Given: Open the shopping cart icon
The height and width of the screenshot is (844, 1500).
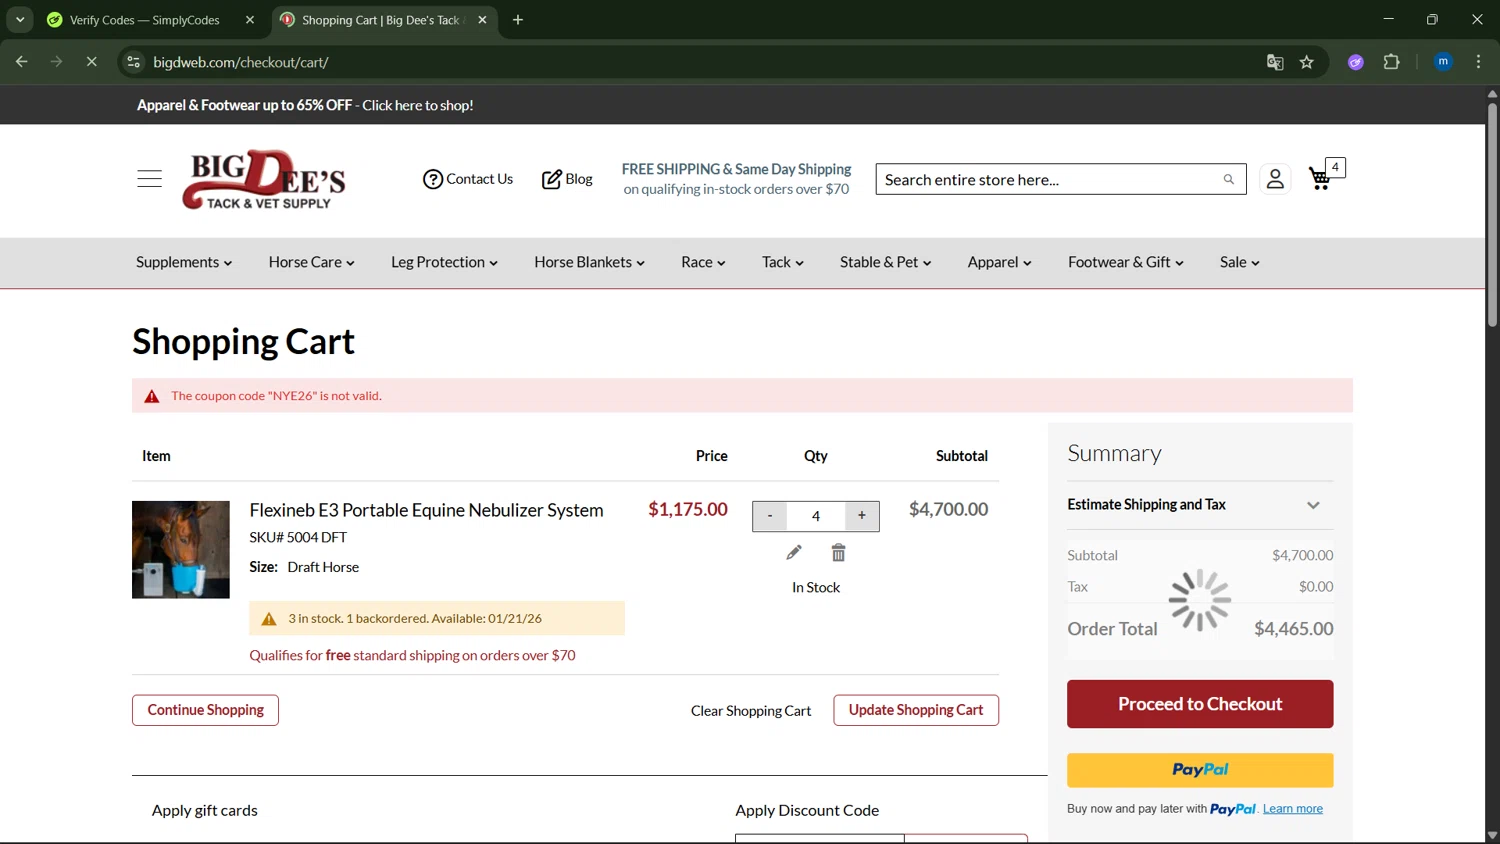Looking at the screenshot, I should pos(1321,178).
